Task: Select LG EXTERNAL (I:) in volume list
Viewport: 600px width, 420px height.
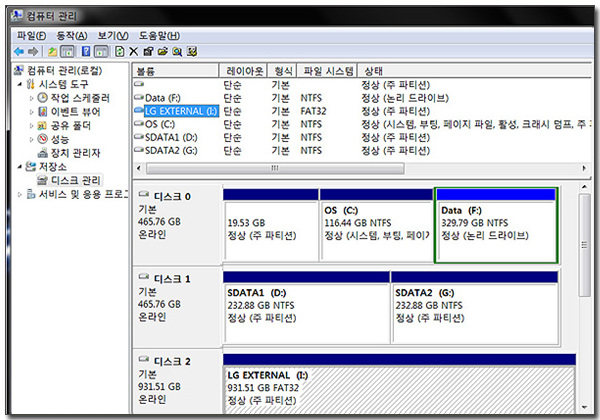Action: [181, 111]
